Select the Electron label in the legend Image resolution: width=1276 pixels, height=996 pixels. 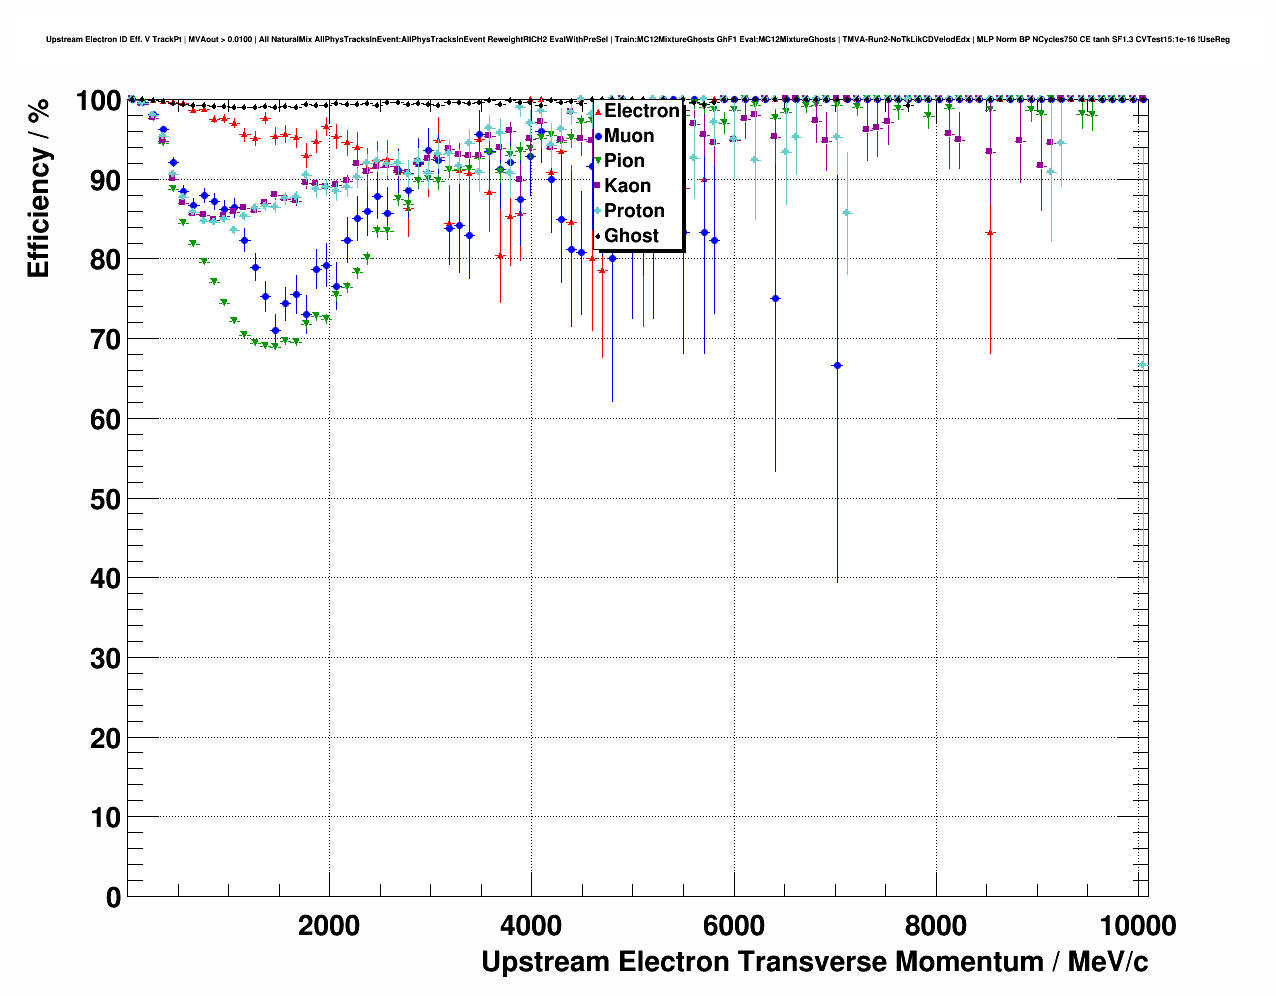coord(641,111)
